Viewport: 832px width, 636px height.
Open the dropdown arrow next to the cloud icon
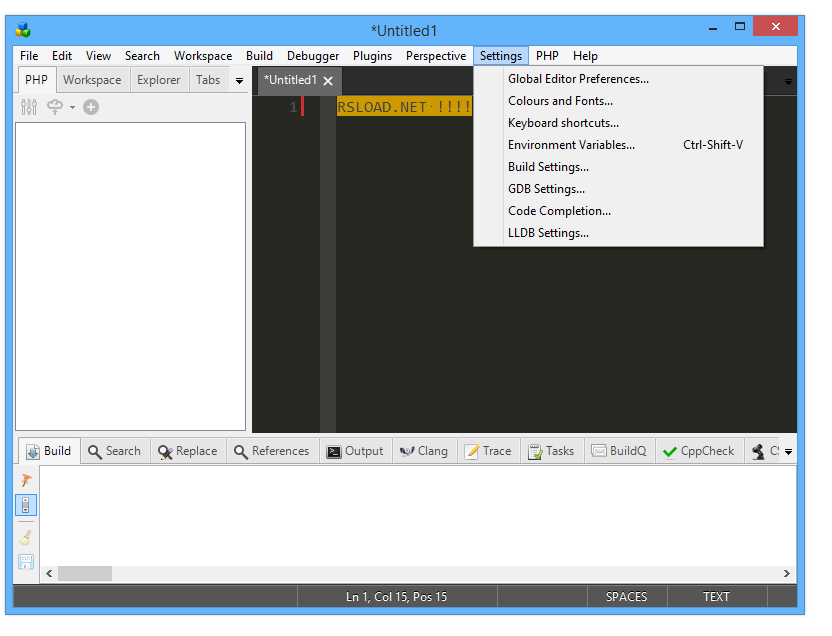point(70,107)
